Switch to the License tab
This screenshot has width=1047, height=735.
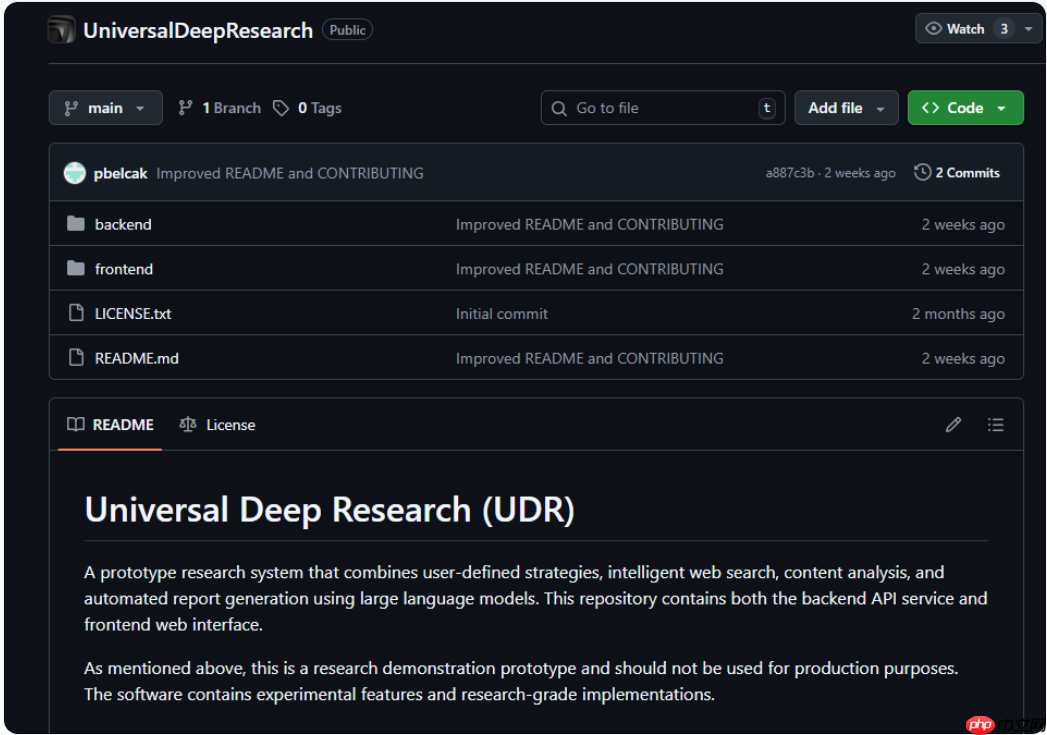click(218, 425)
